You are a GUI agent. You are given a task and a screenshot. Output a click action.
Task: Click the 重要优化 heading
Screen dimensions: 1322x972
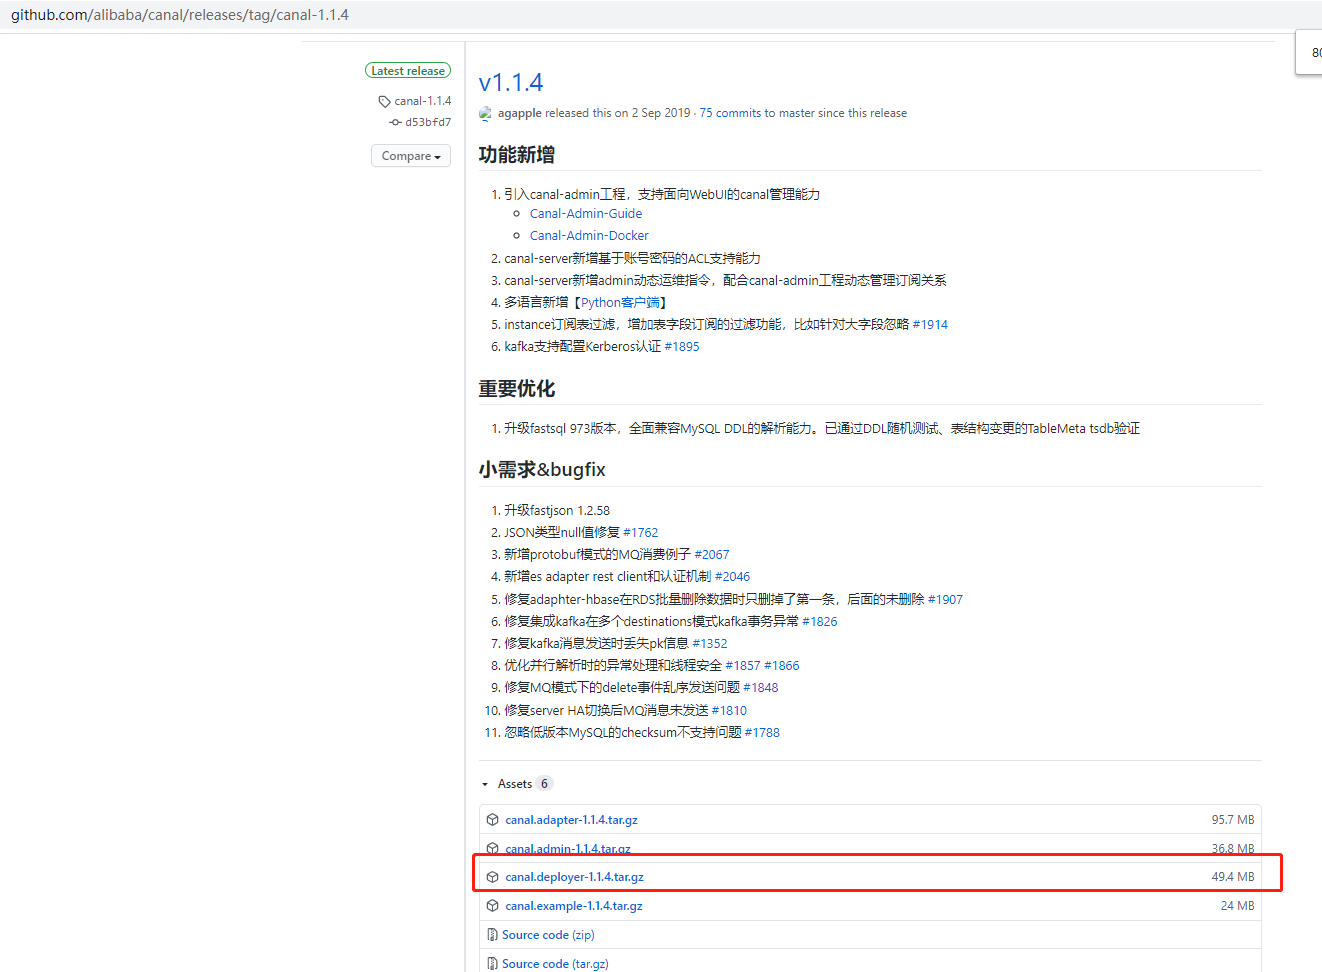click(516, 389)
